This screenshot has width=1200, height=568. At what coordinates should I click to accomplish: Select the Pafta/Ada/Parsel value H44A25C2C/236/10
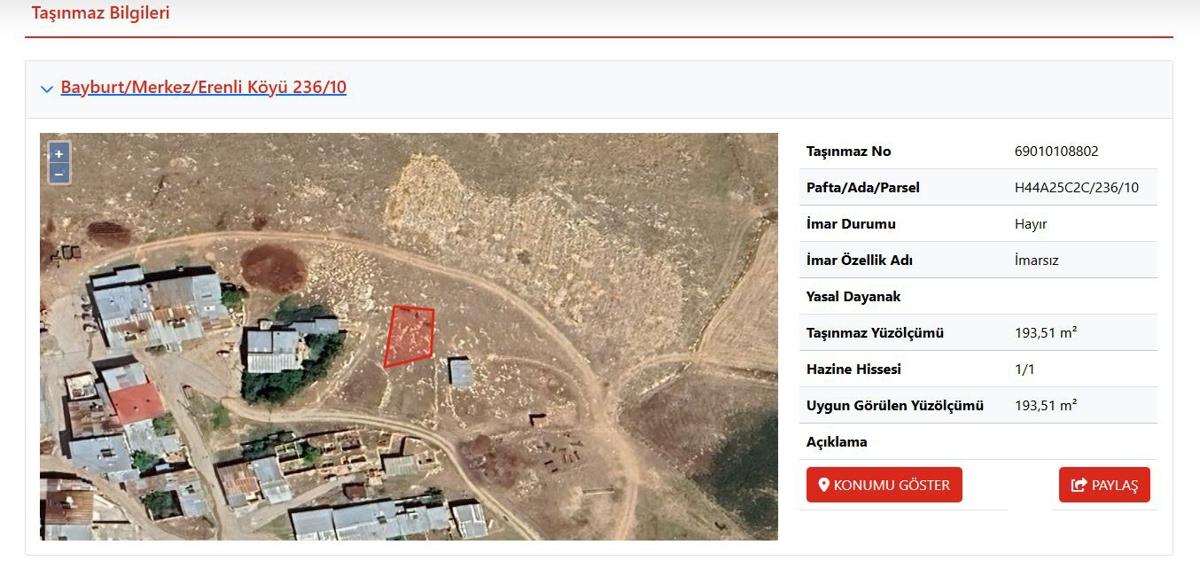[x=1076, y=188]
